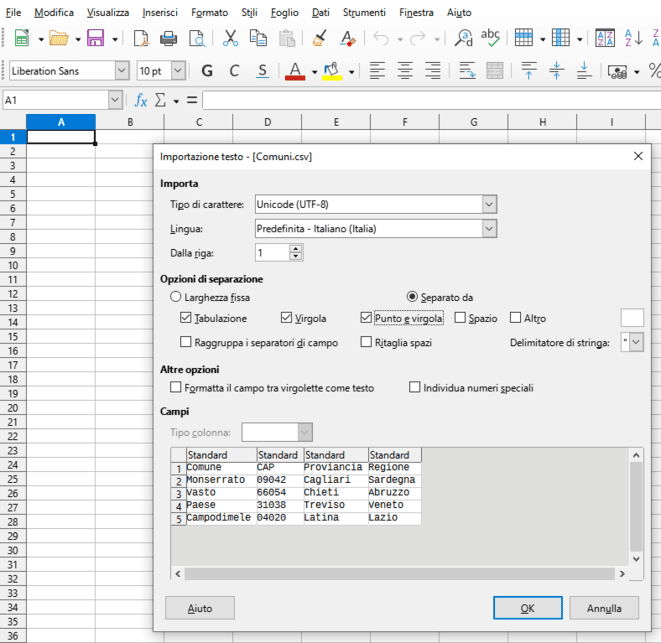The width and height of the screenshot is (661, 643).
Task: Open the font size dropdown
Action: [178, 71]
